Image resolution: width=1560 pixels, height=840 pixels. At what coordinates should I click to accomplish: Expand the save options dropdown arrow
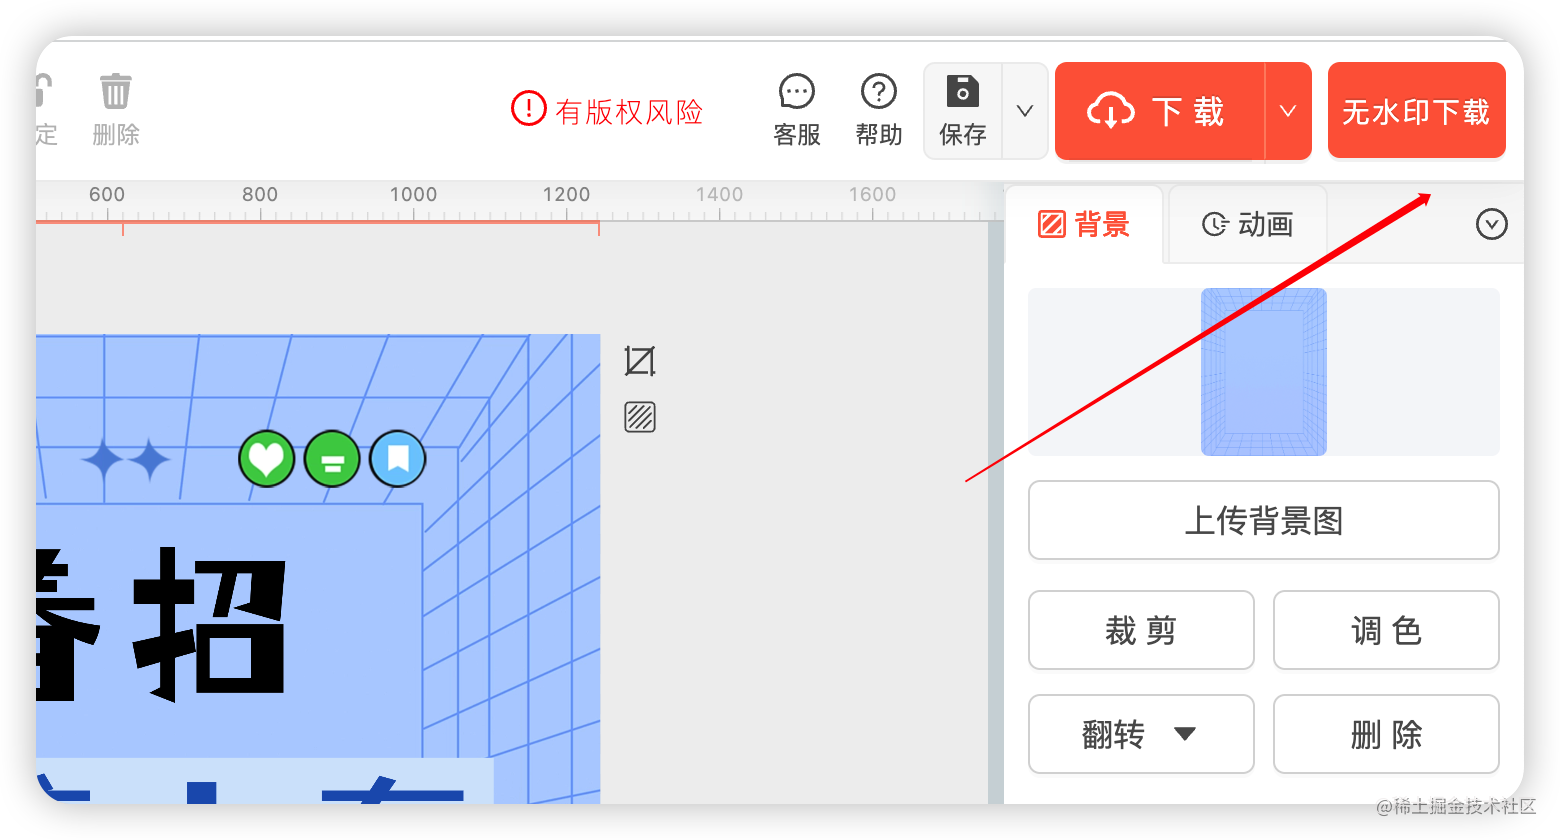click(x=1025, y=111)
